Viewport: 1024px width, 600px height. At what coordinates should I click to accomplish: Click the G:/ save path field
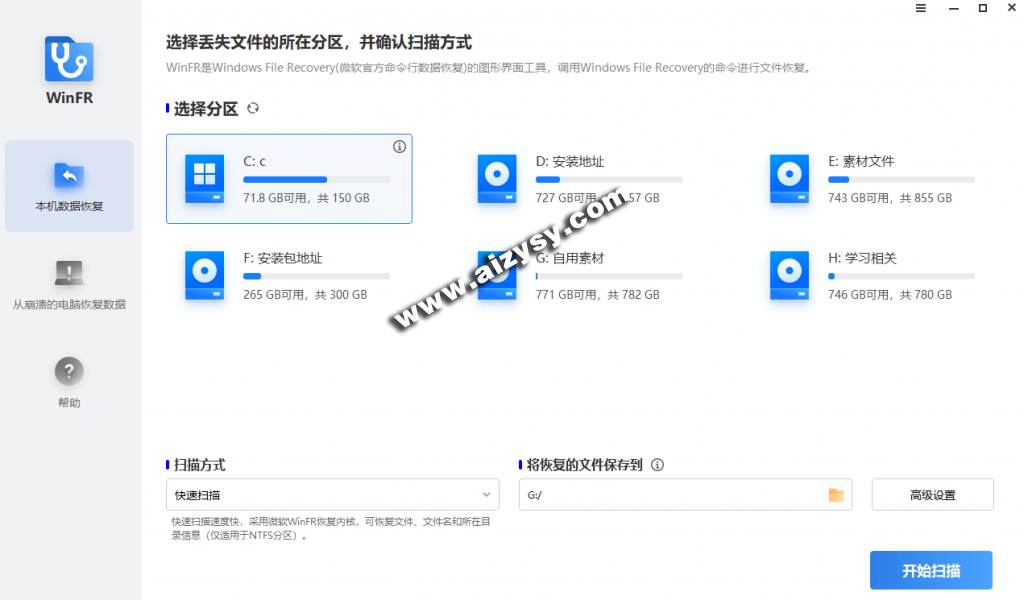pos(670,495)
